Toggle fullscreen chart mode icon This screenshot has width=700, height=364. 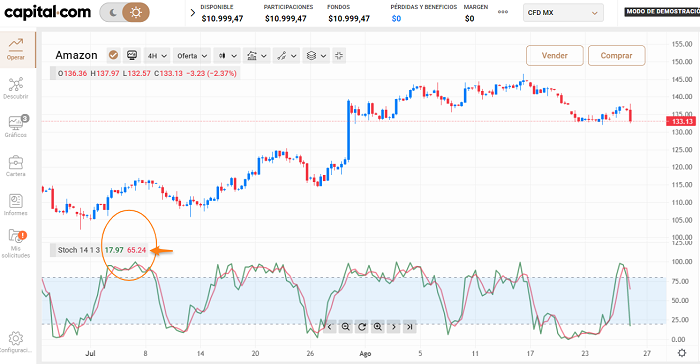coord(339,56)
